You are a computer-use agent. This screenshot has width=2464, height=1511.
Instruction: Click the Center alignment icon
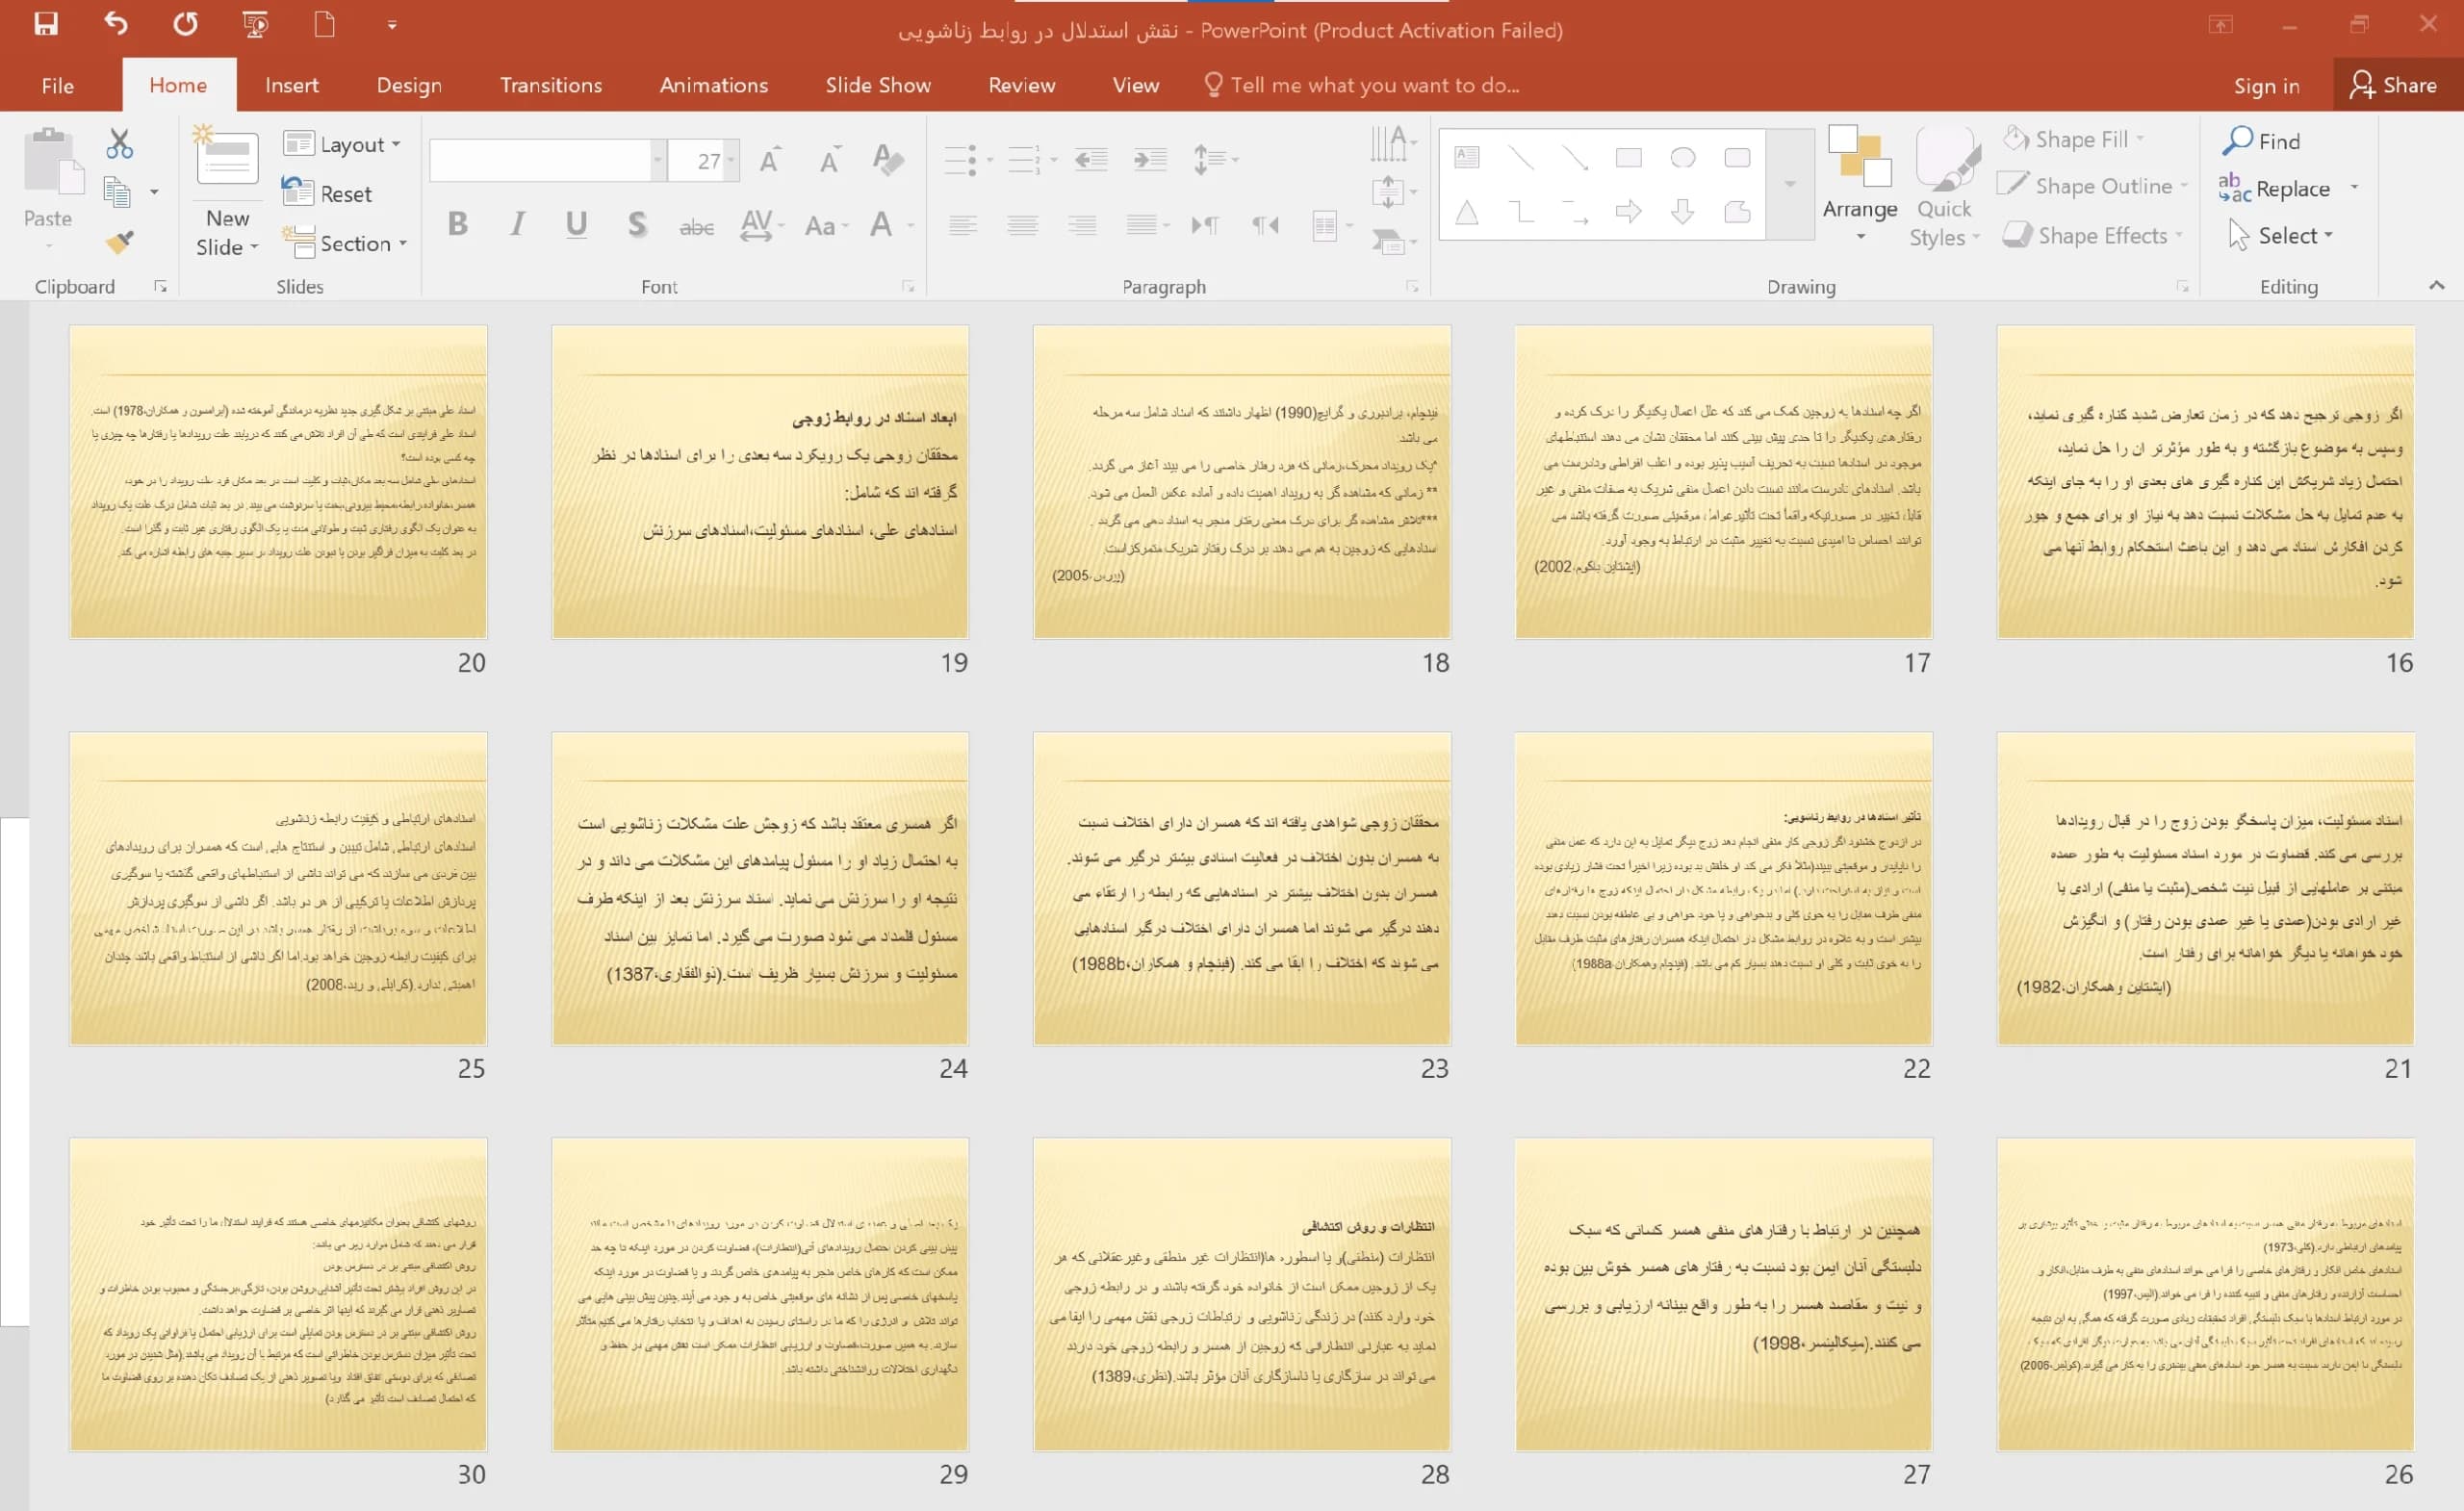click(1022, 225)
